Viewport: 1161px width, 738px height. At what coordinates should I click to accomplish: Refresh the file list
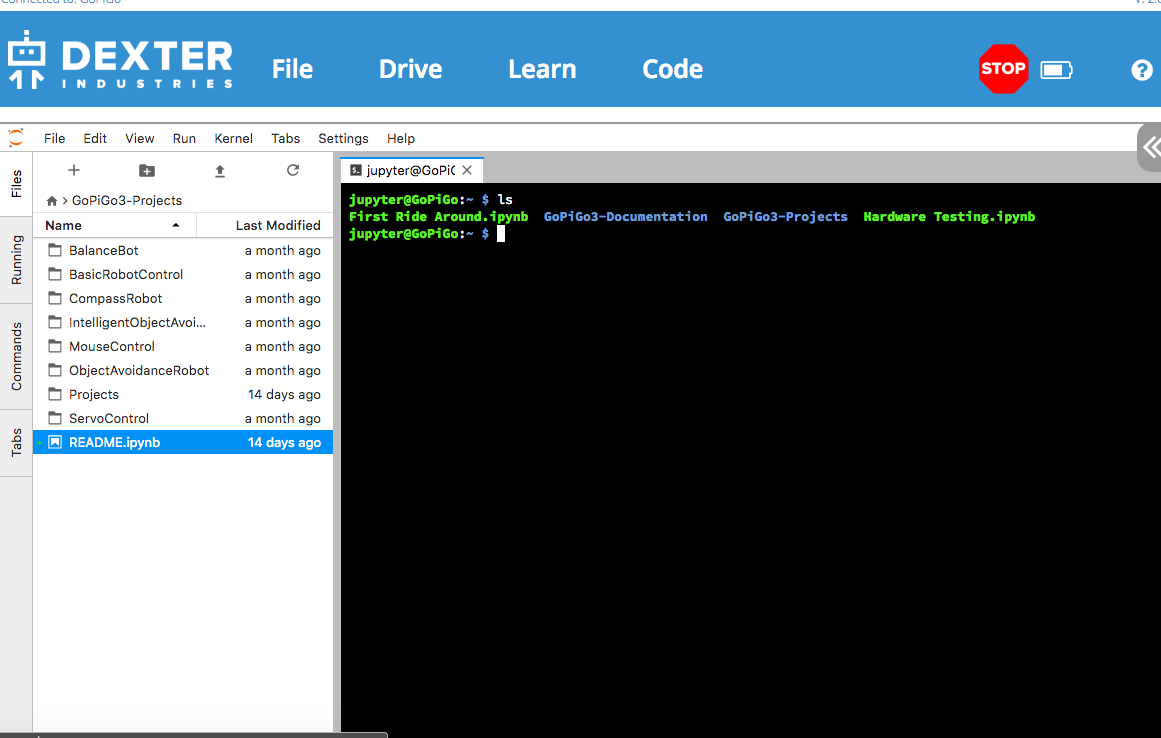tap(293, 170)
